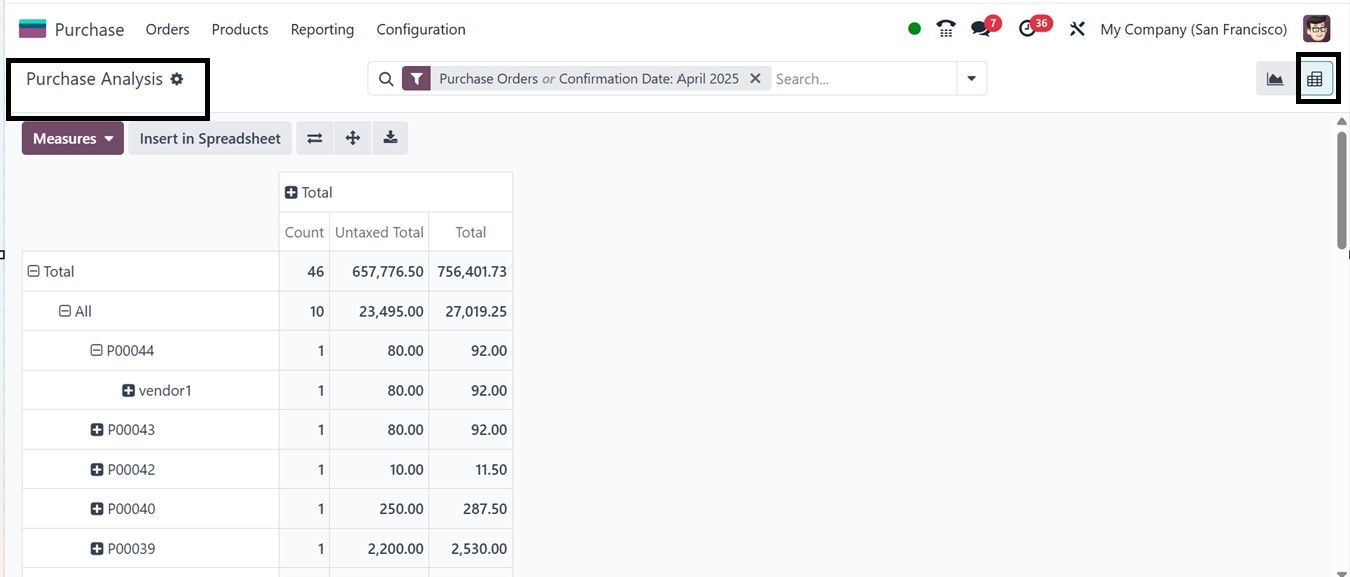Expand the P00043 row

point(96,429)
